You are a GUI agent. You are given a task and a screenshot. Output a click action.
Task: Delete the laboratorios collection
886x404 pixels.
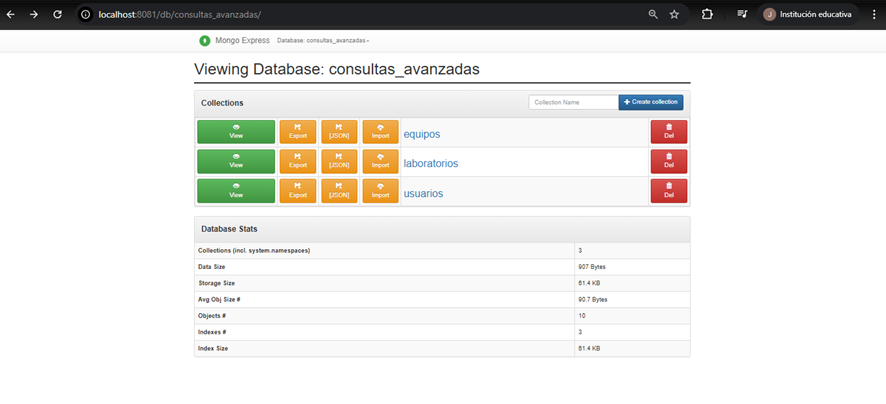click(x=669, y=161)
